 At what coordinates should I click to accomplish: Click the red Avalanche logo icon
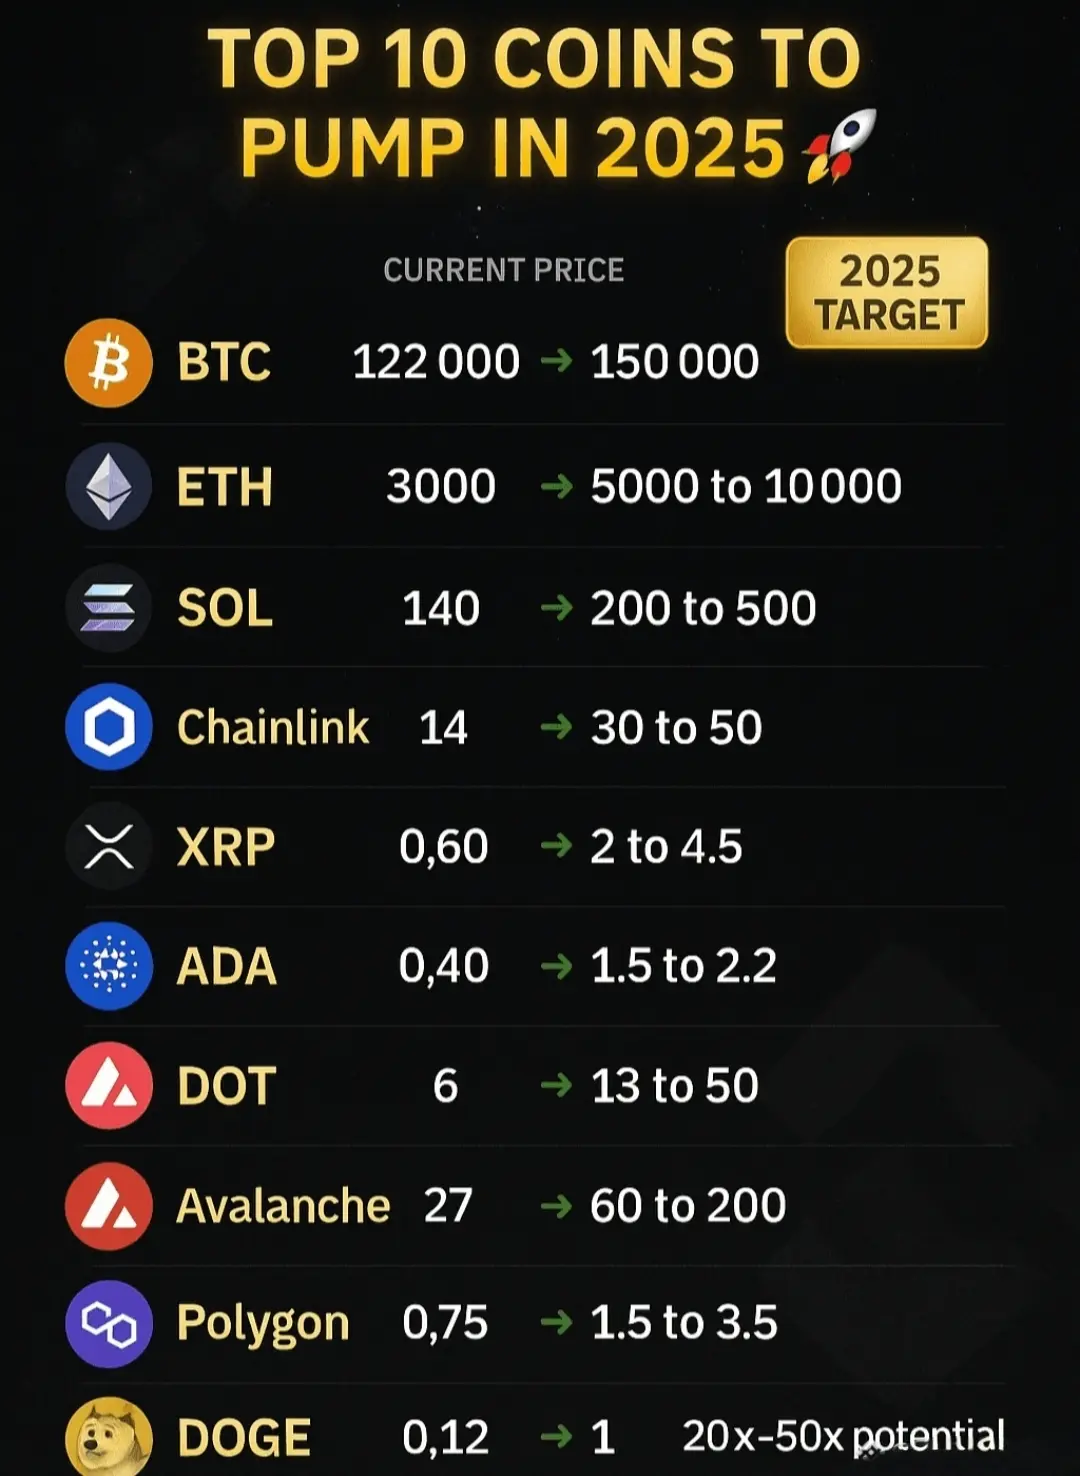point(109,1206)
